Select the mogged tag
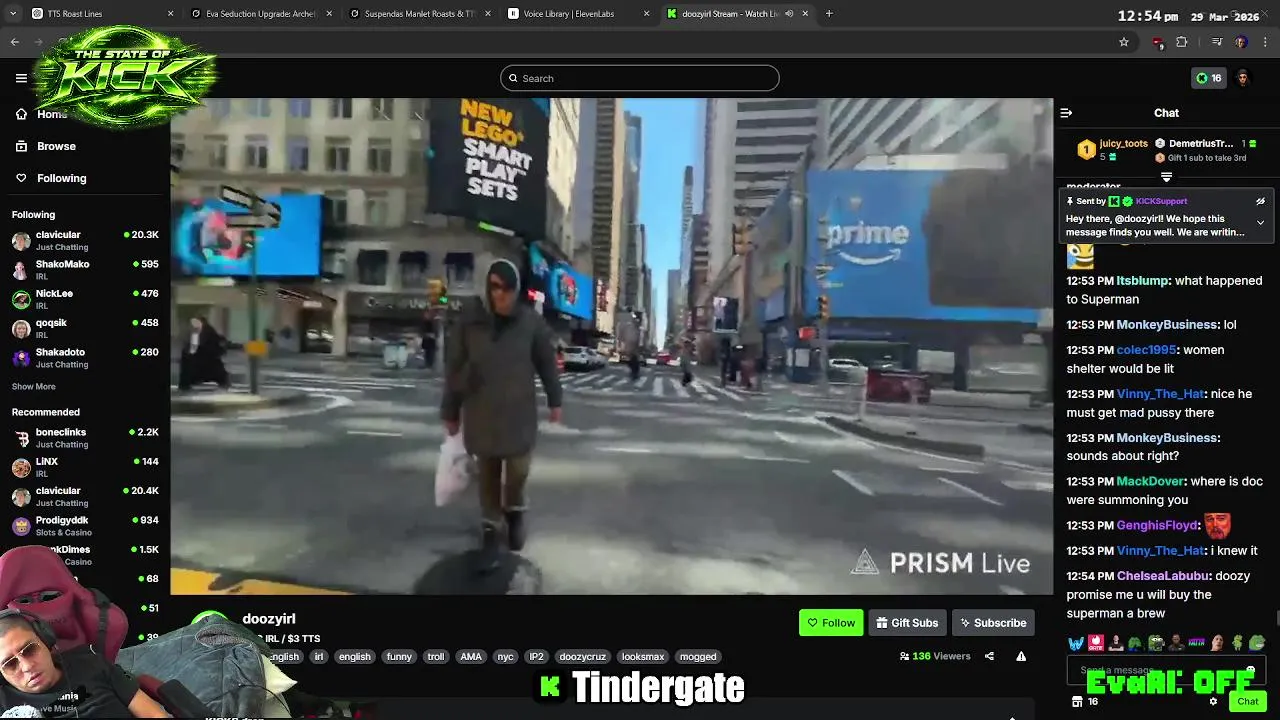Viewport: 1280px width, 720px height. pyautogui.click(x=698, y=657)
